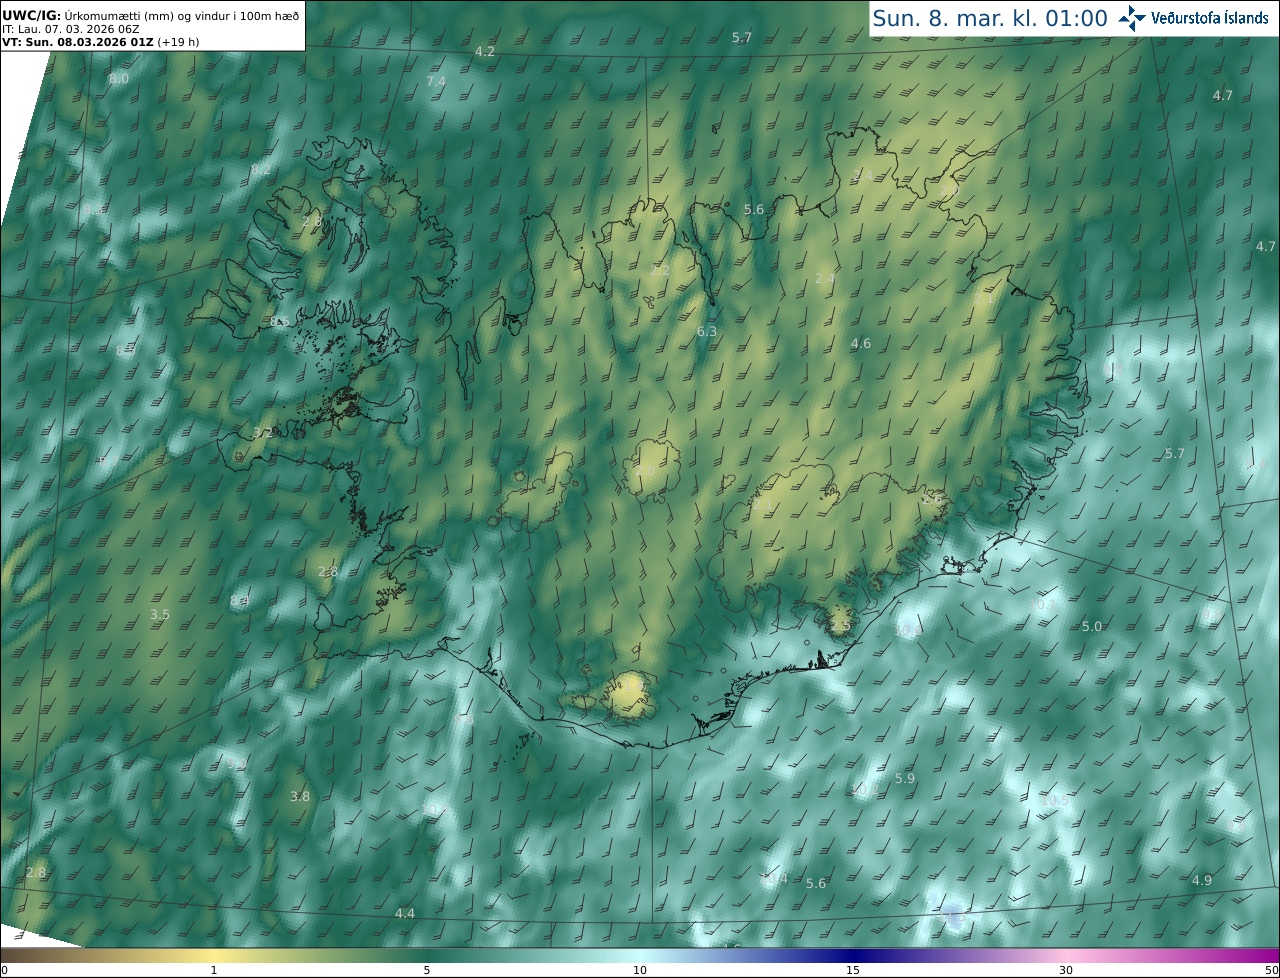
Task: Click the colorbar tick label 50
Action: (x=1272, y=970)
